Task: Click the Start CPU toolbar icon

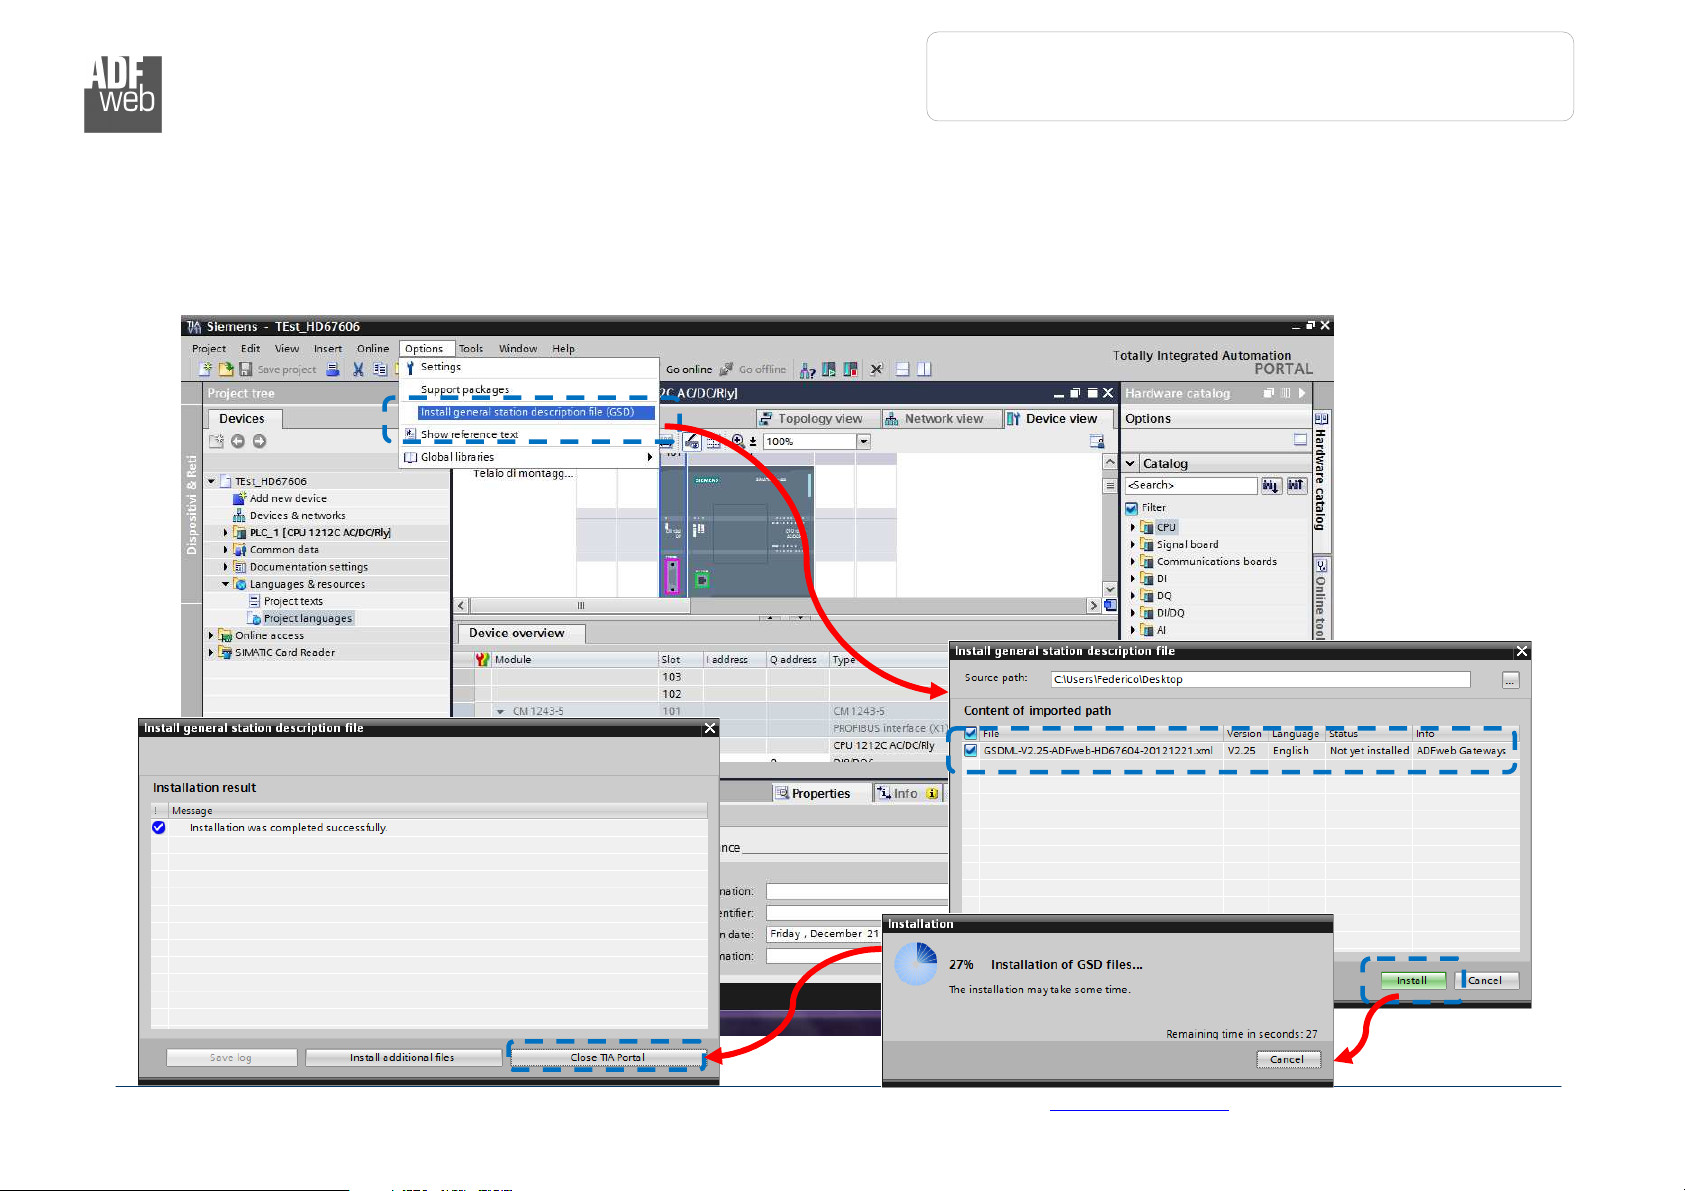Action: click(829, 370)
